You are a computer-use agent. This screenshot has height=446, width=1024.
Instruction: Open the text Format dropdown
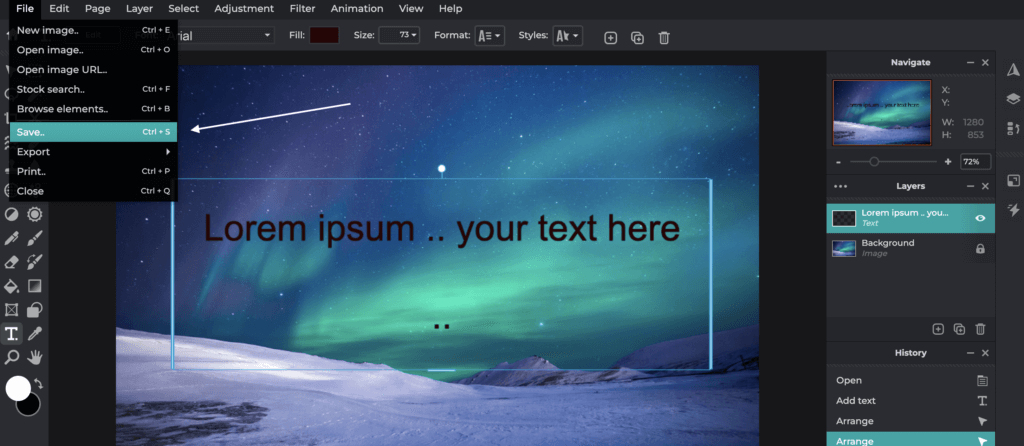pyautogui.click(x=490, y=36)
